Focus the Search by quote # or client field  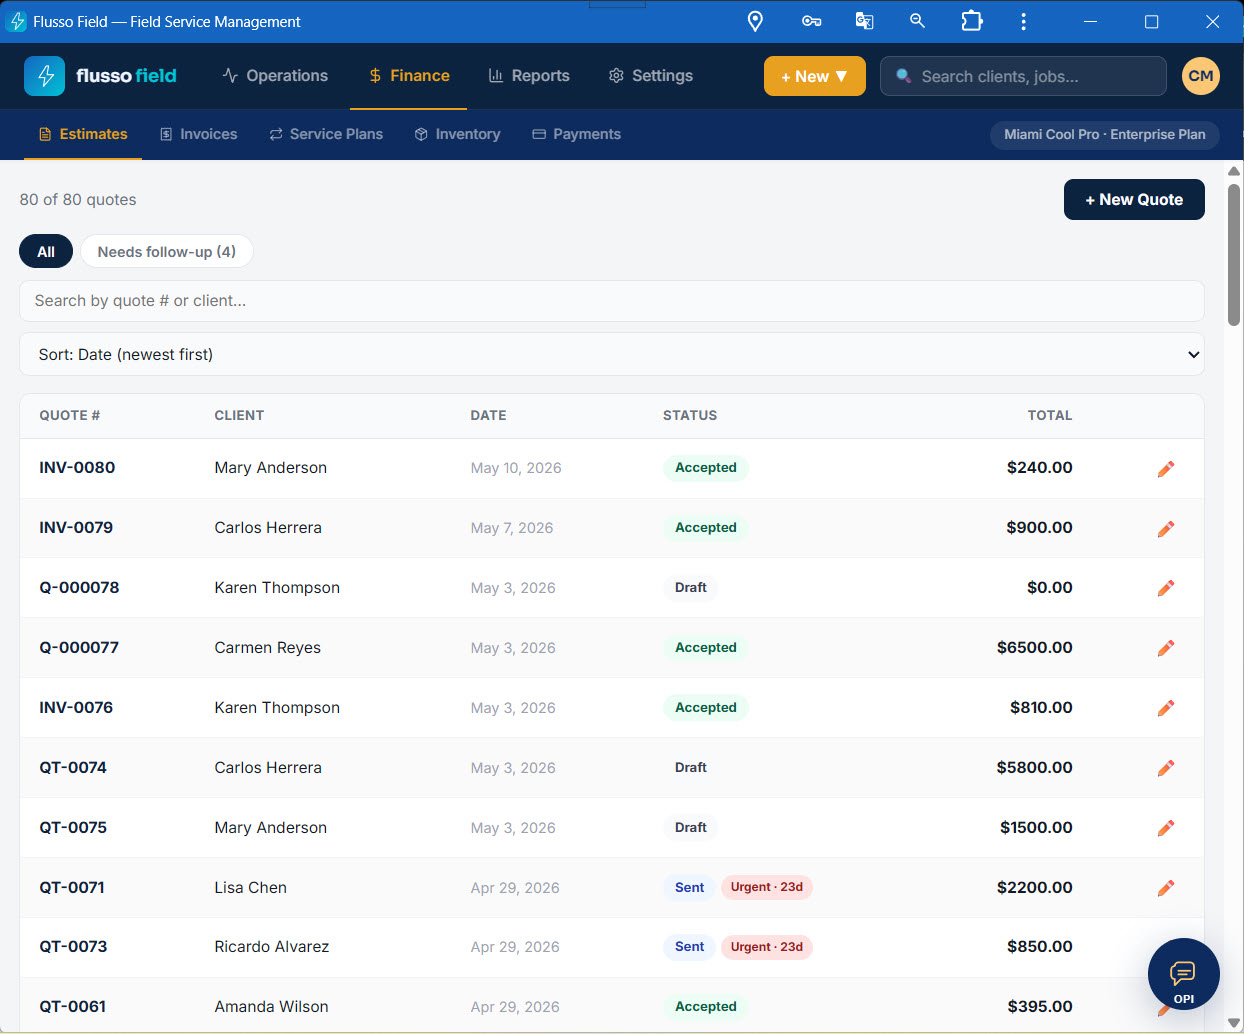[612, 301]
